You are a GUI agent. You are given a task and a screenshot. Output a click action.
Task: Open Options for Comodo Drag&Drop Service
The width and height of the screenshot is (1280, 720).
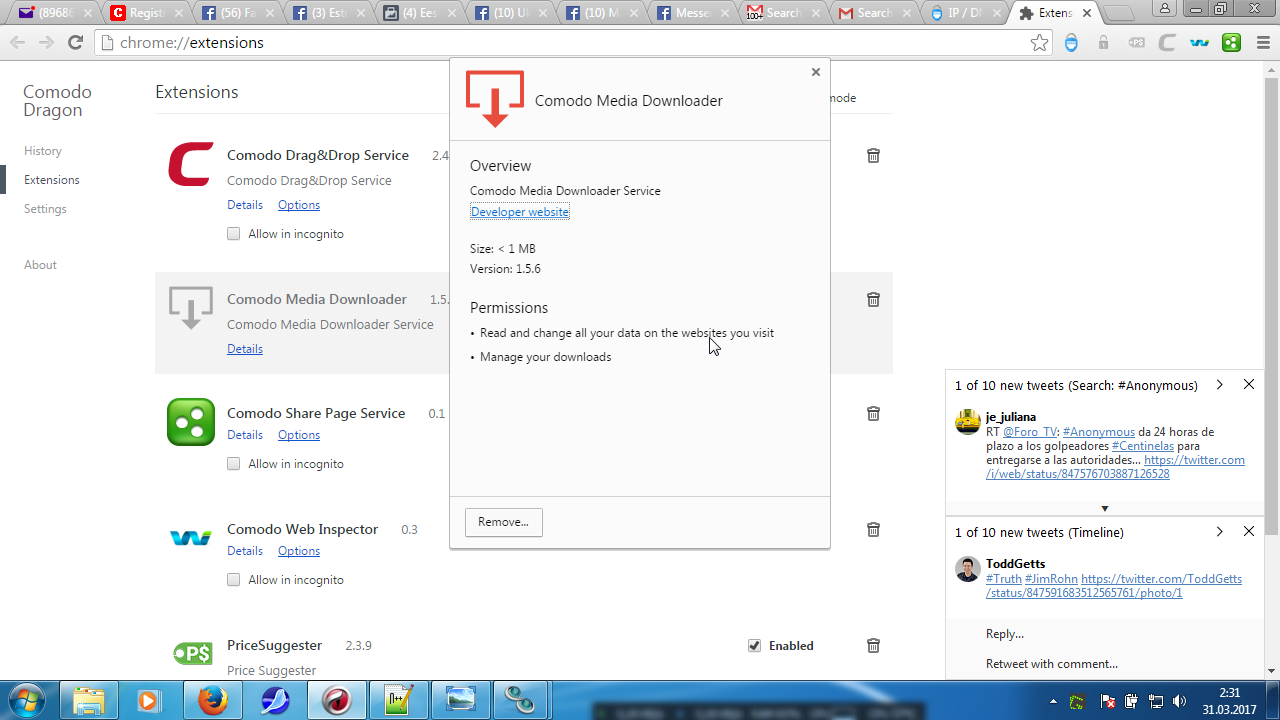(x=299, y=205)
